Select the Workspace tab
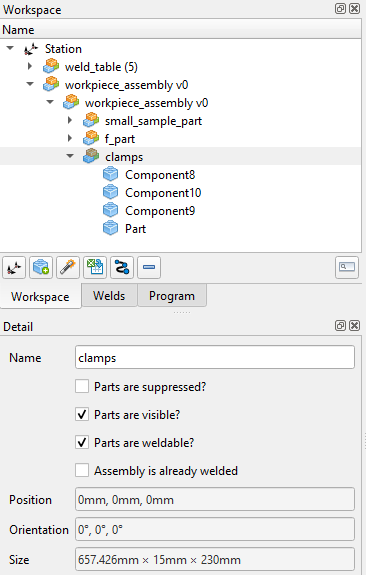Image resolution: width=366 pixels, height=575 pixels. pyautogui.click(x=40, y=296)
